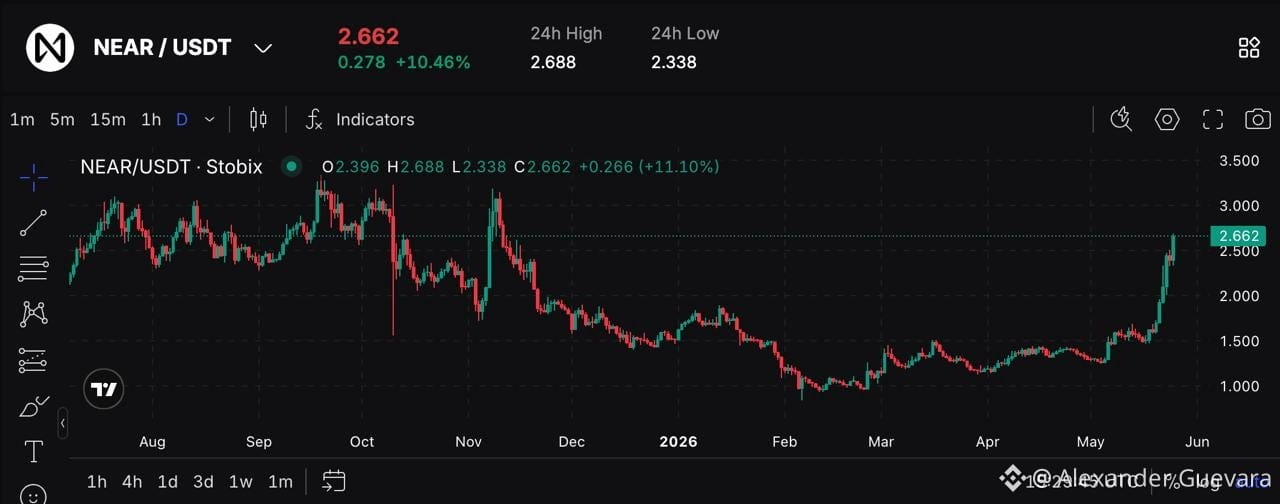This screenshot has height=504, width=1280.
Task: Click the +10.46% change in header
Action: 433,62
